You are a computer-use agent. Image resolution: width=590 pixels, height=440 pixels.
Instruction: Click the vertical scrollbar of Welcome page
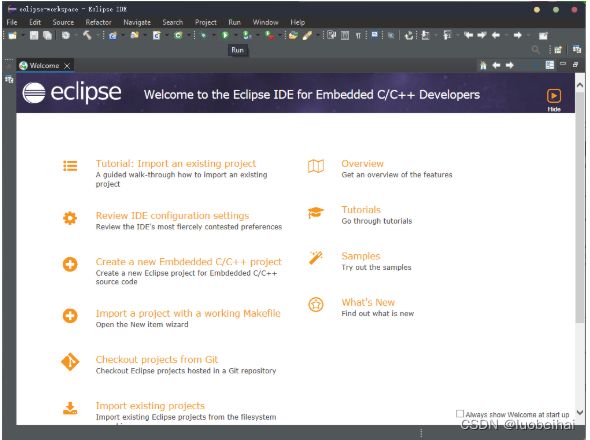[x=580, y=207]
